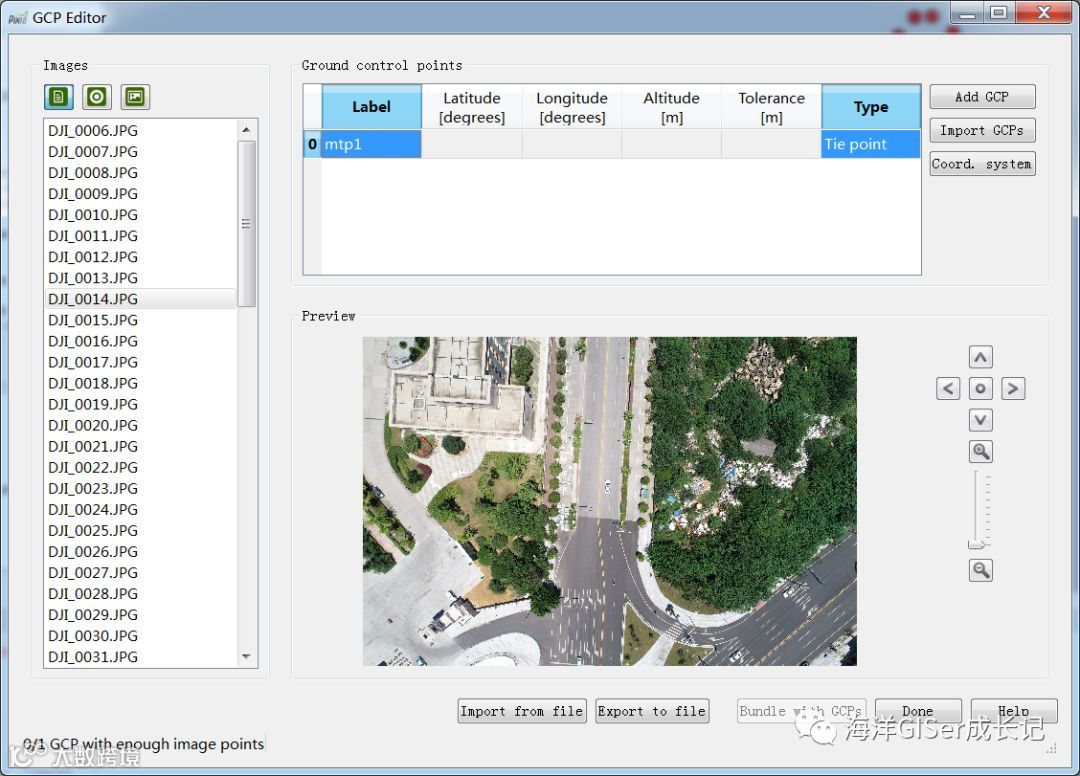Click the images list scrollbar thumb
The width and height of the screenshot is (1080, 776).
(x=247, y=223)
